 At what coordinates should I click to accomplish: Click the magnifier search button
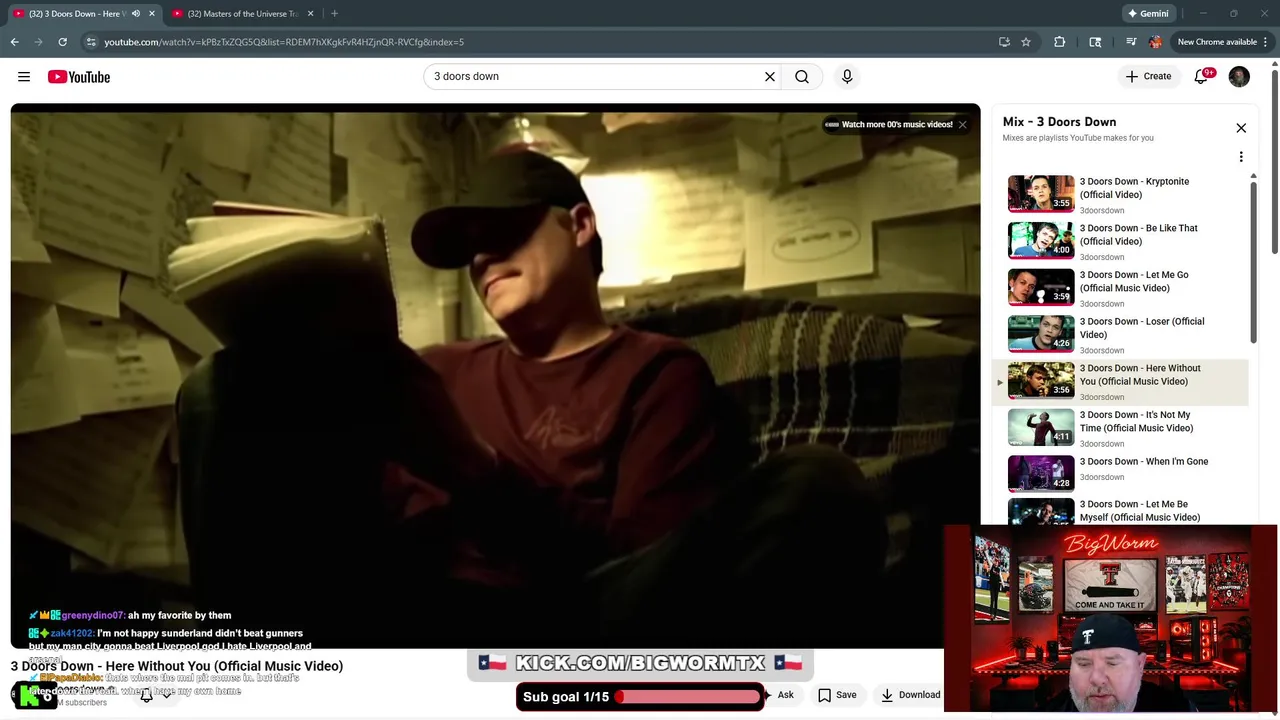coord(802,76)
